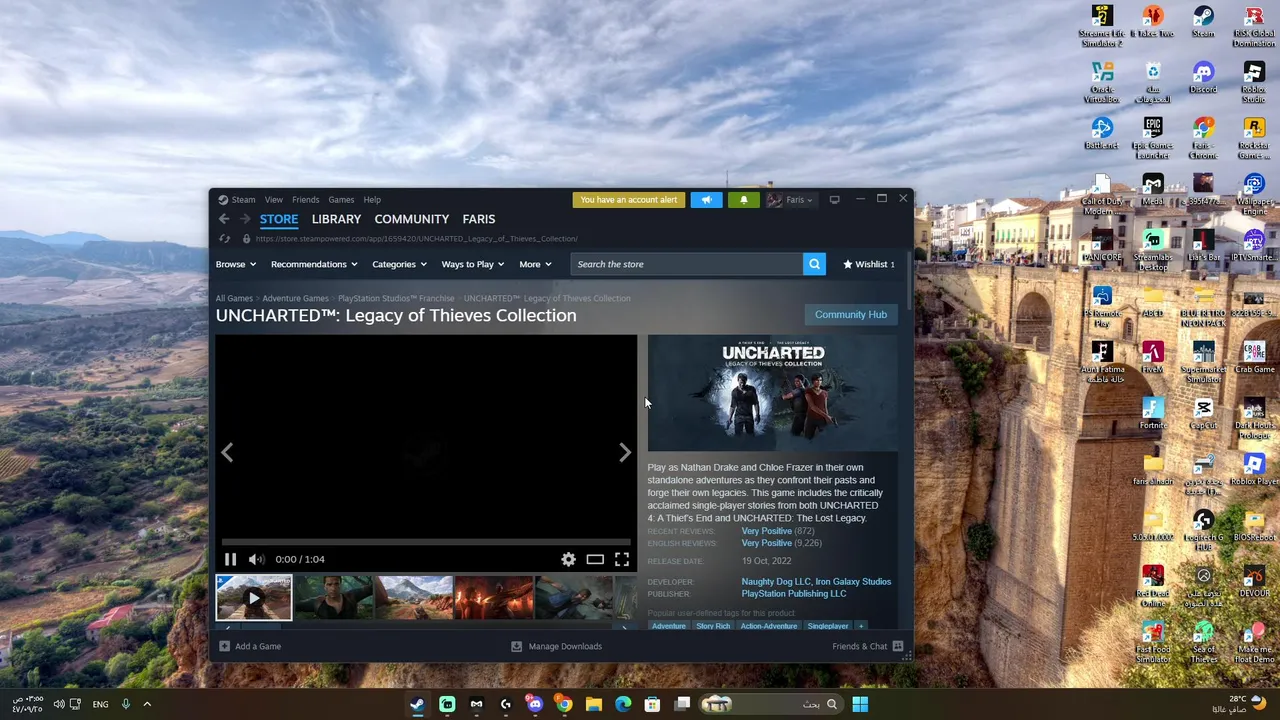Open Fortnite desktop shortcut

1152,414
